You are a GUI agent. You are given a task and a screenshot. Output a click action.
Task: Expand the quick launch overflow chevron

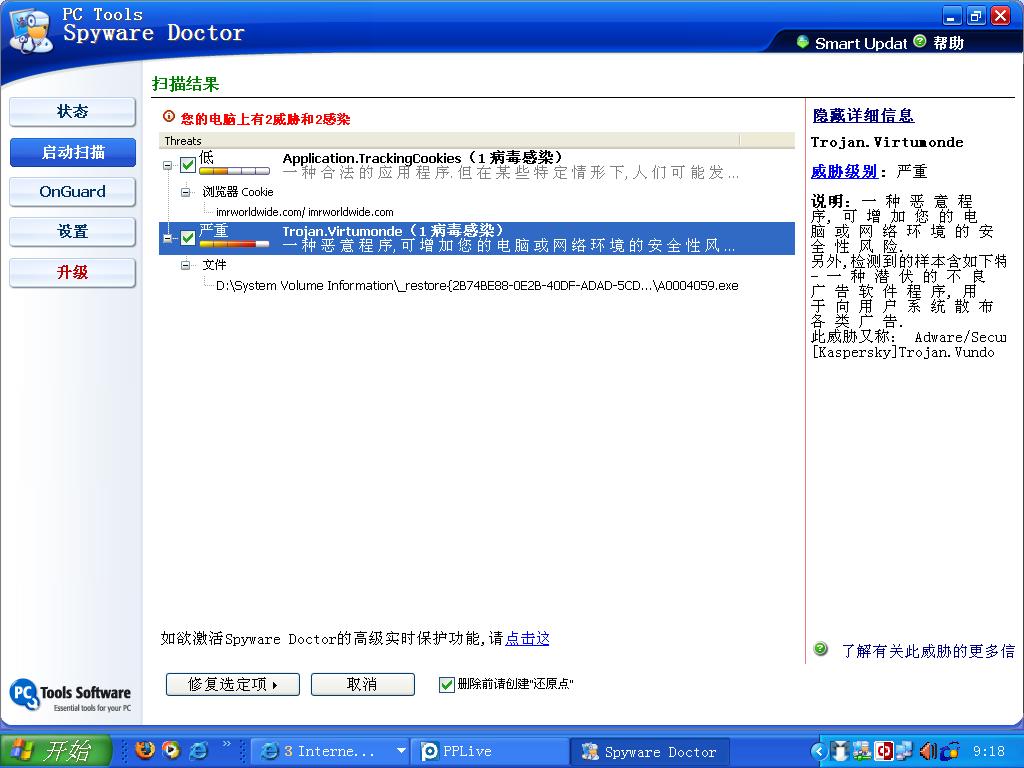(227, 744)
